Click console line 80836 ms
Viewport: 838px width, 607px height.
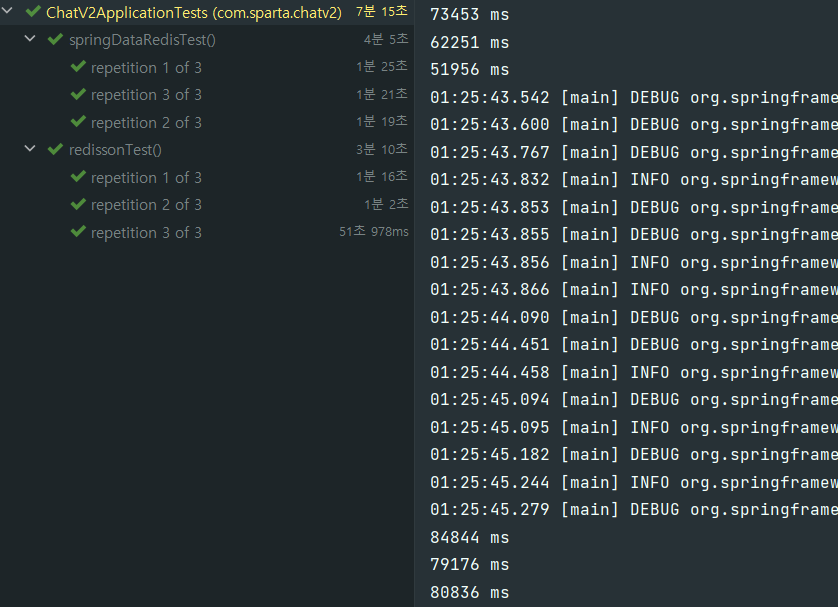(470, 593)
